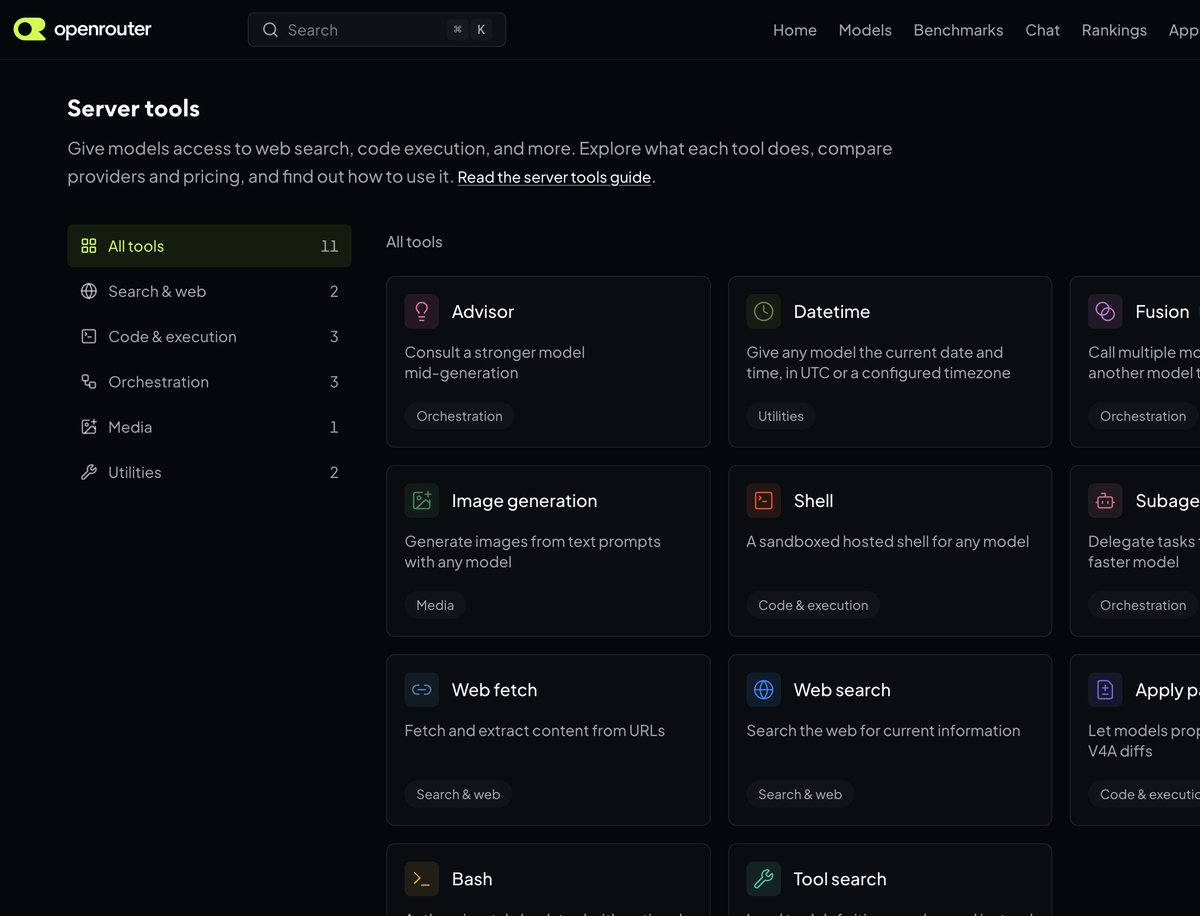Click the Utilities wrench icon in the sidebar
Image resolution: width=1200 pixels, height=916 pixels.
89,472
